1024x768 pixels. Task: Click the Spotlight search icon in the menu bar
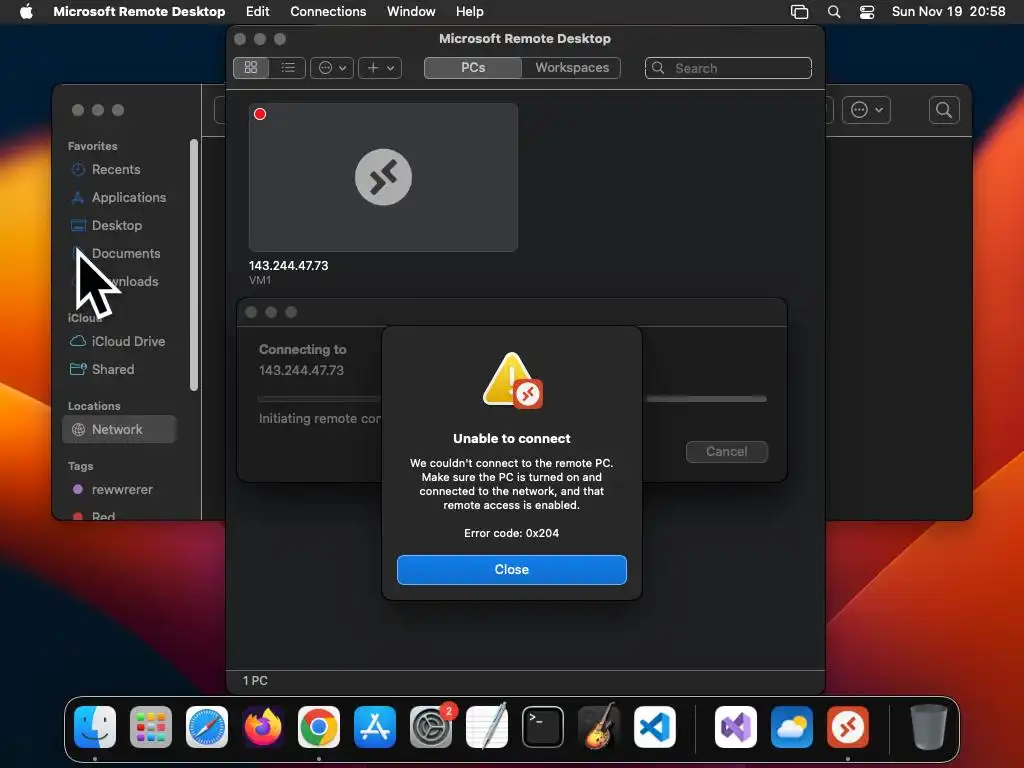(x=834, y=12)
